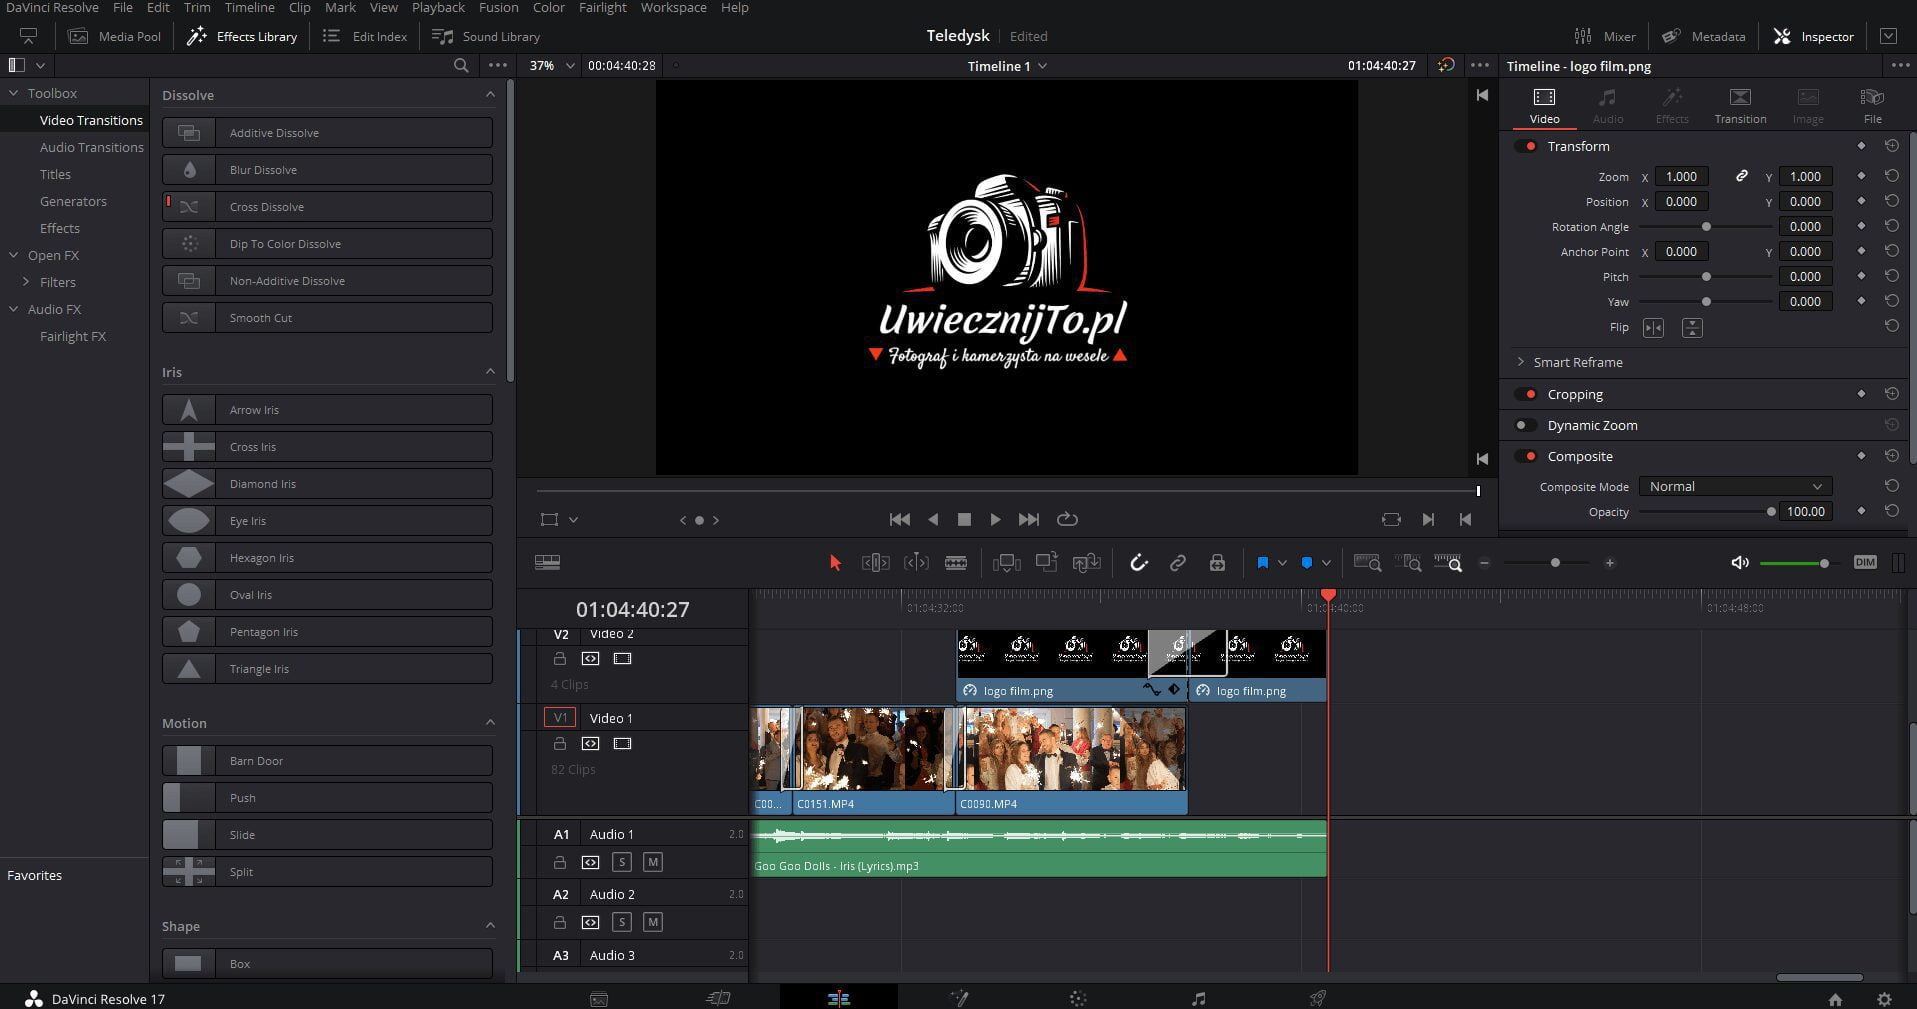1917x1009 pixels.
Task: Click the Custom Zoom icon
Action: point(1448,563)
